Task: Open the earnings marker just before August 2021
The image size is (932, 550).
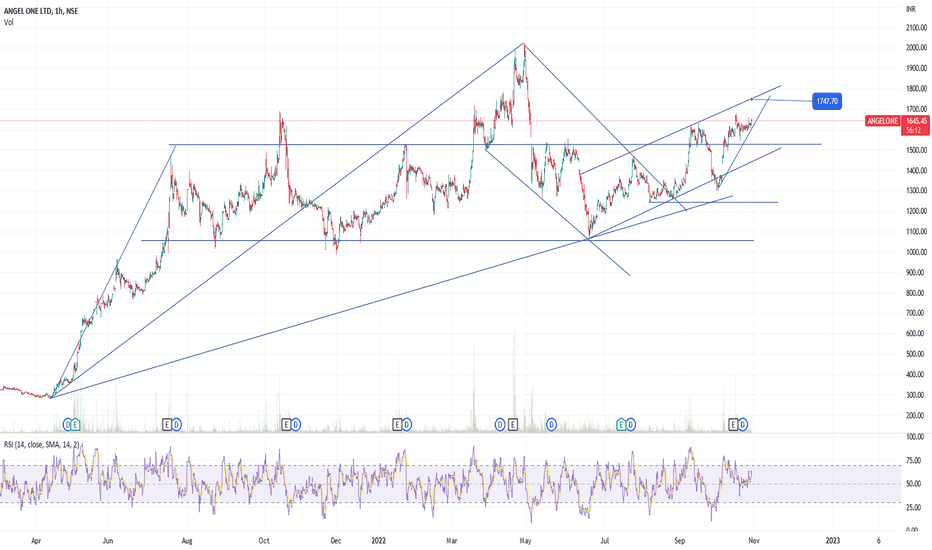Action: click(x=167, y=425)
